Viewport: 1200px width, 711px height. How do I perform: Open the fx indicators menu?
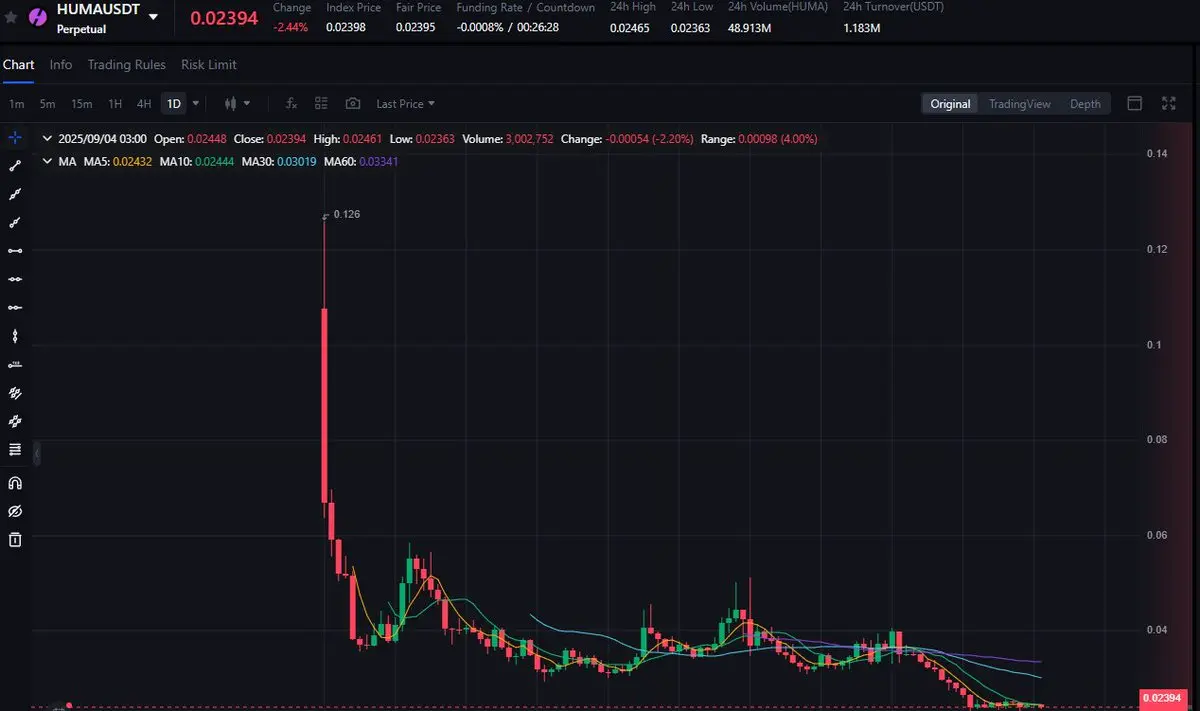click(291, 103)
